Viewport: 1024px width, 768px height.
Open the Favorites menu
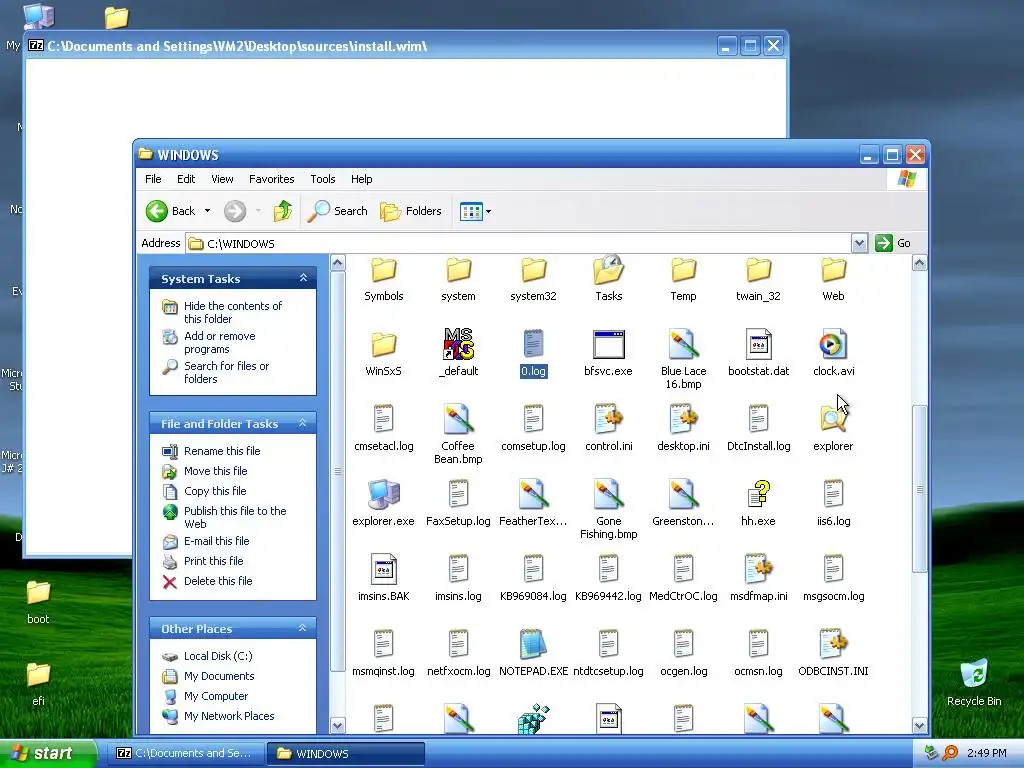(x=271, y=179)
